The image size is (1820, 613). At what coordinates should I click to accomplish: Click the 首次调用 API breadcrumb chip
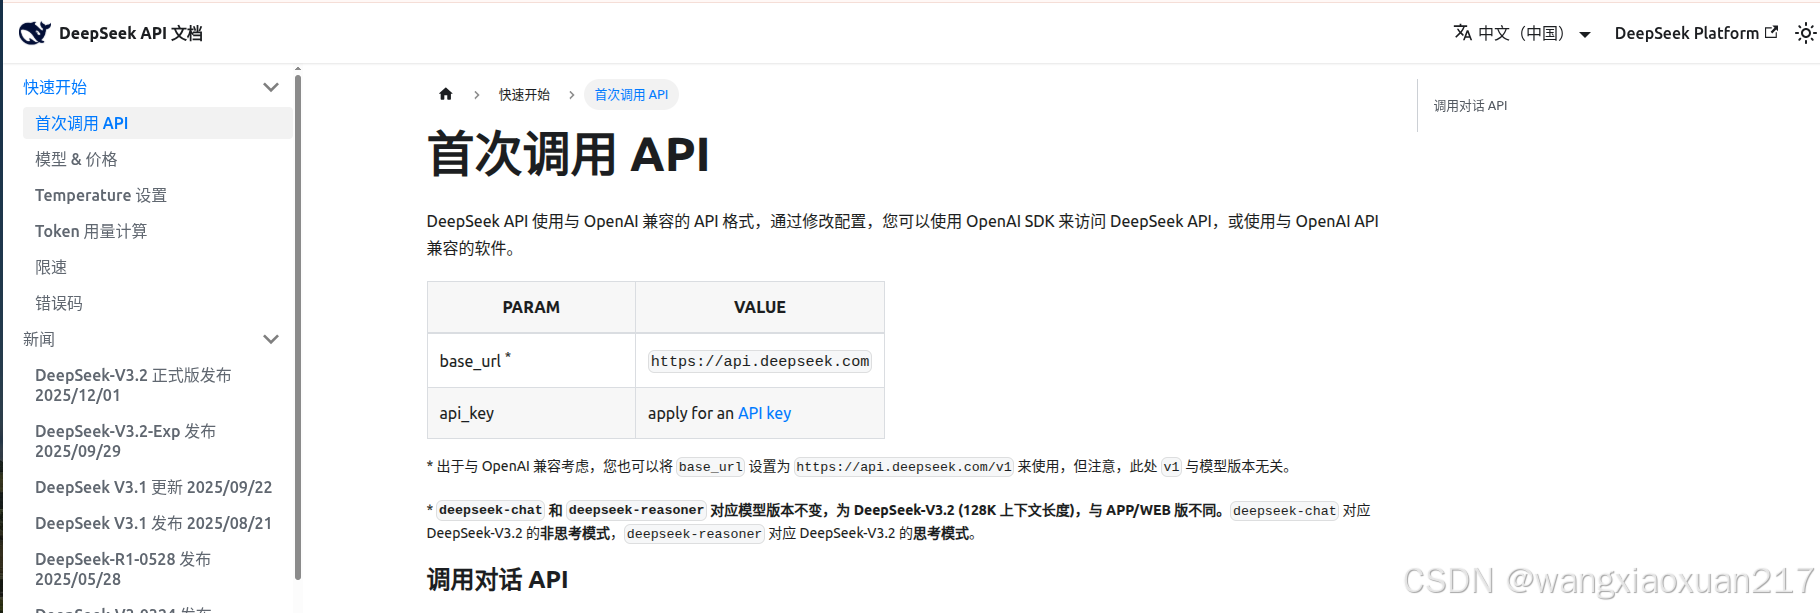coord(631,95)
